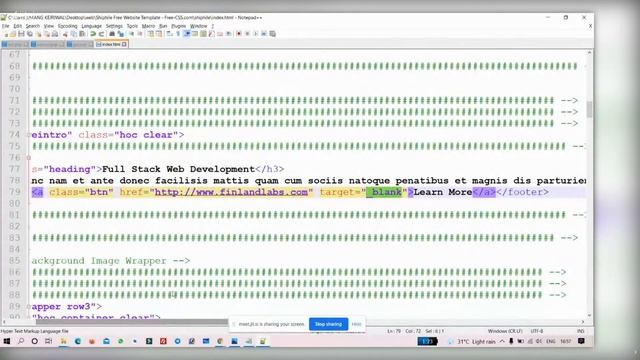The width and height of the screenshot is (640, 360).
Task: Open the Search menu
Action: (x=33, y=26)
